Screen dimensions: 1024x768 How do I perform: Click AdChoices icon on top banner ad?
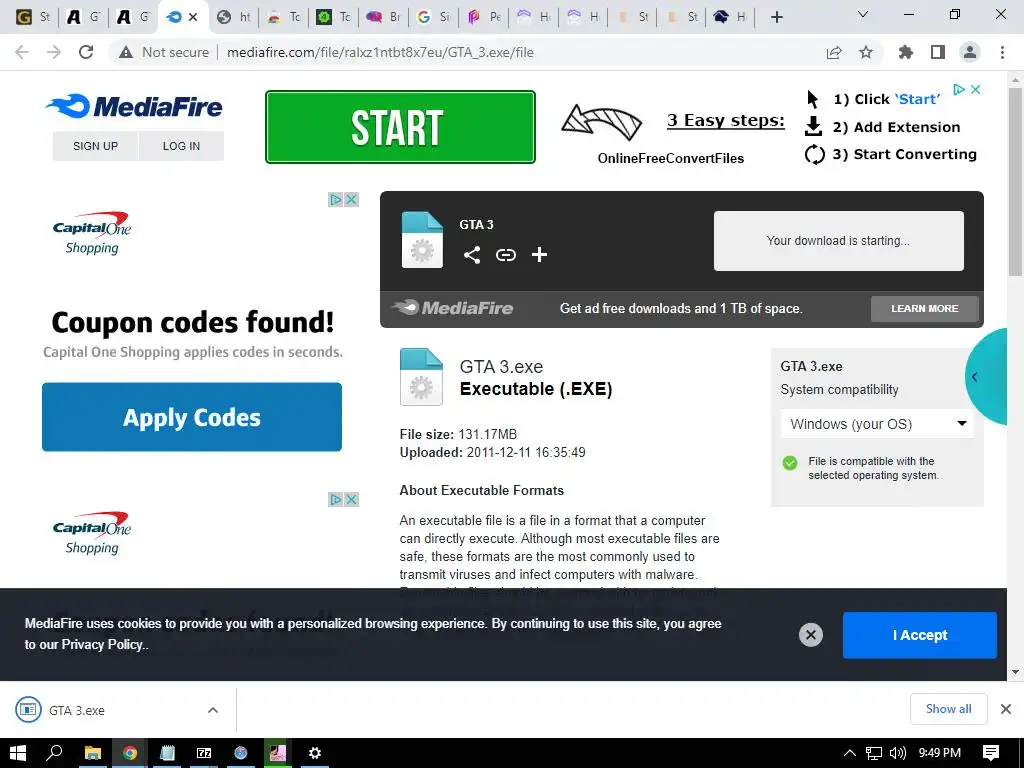click(959, 89)
